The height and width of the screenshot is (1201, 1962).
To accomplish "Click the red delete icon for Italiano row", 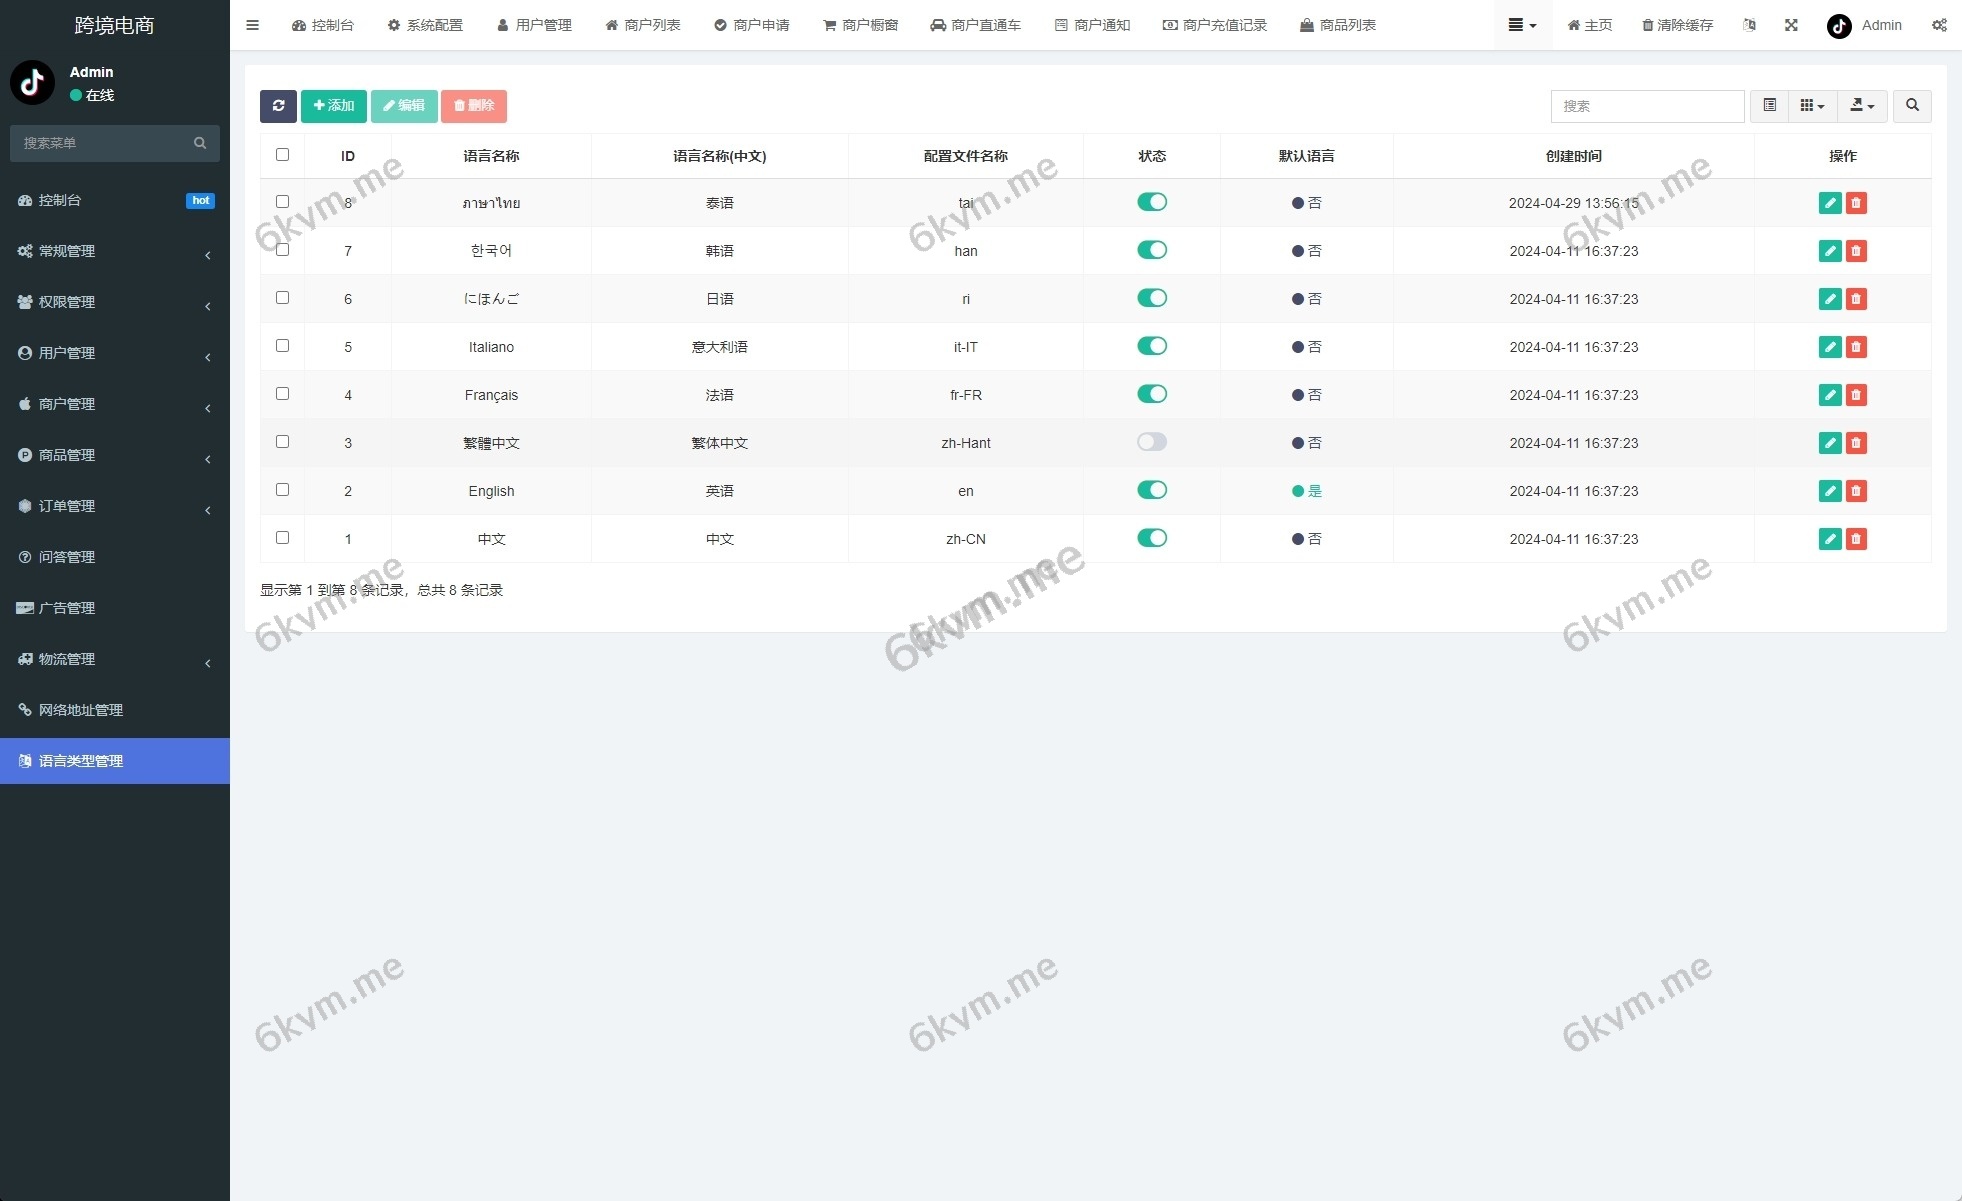I will coord(1856,347).
